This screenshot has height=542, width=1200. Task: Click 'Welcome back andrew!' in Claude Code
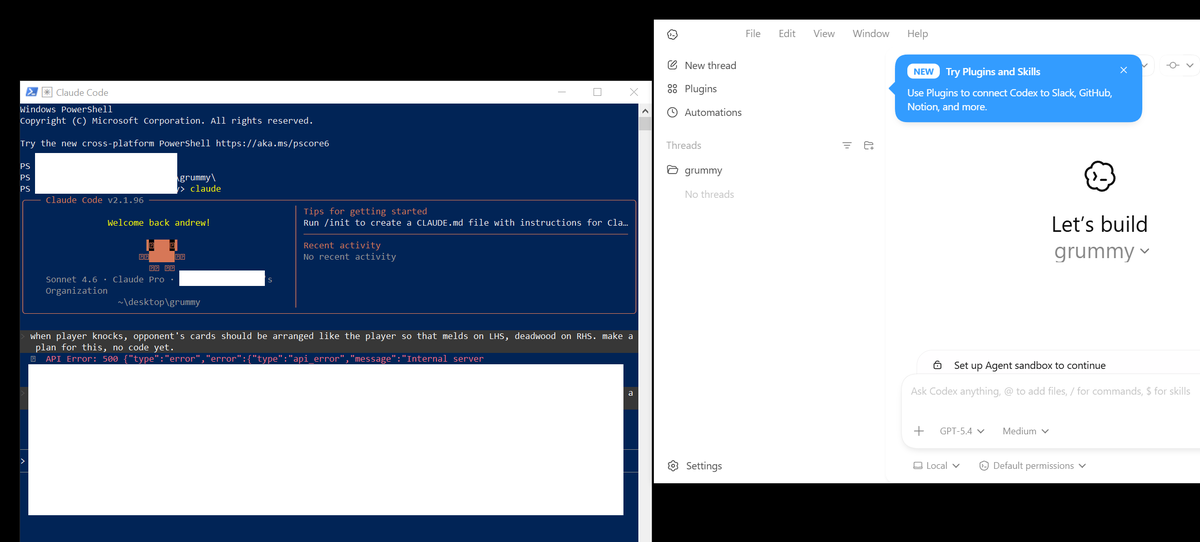pyautogui.click(x=159, y=223)
